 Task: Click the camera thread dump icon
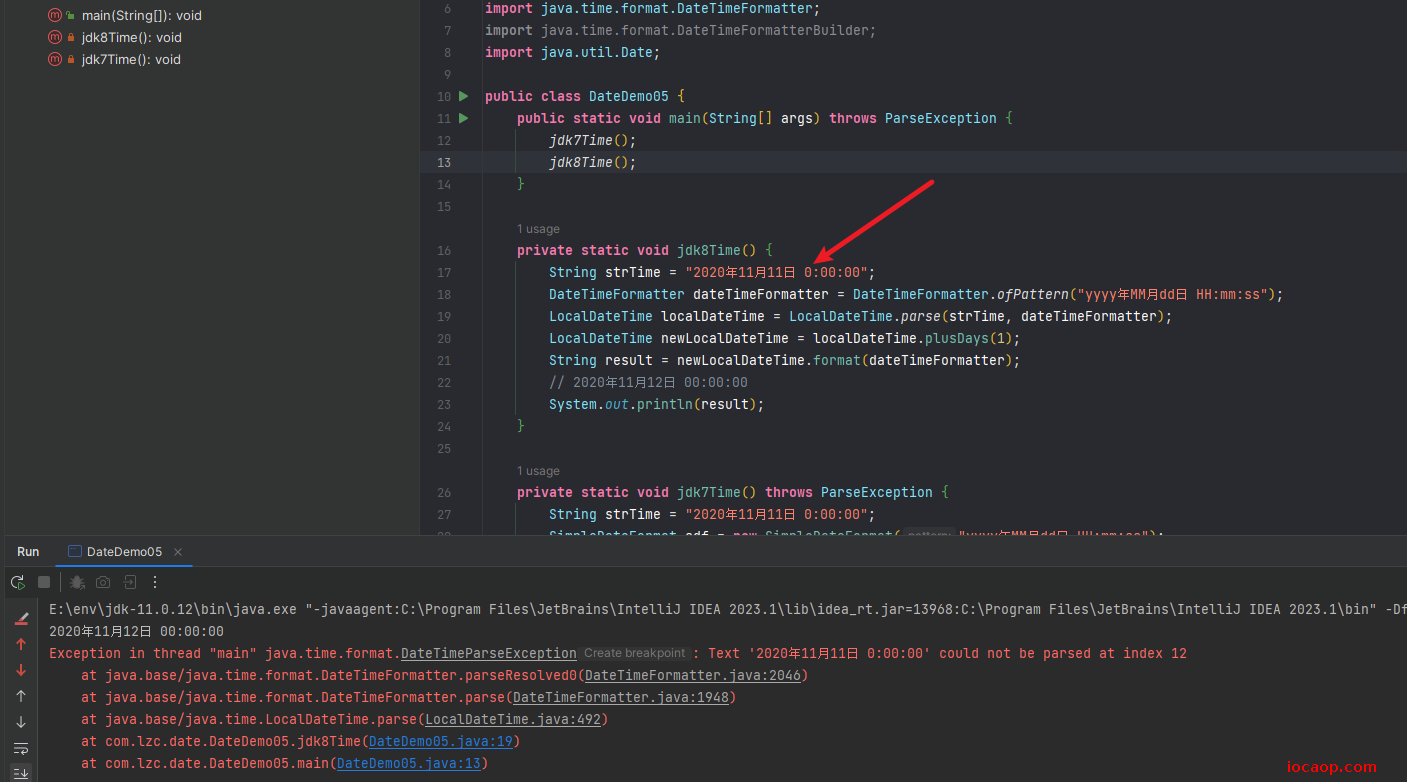(x=103, y=582)
